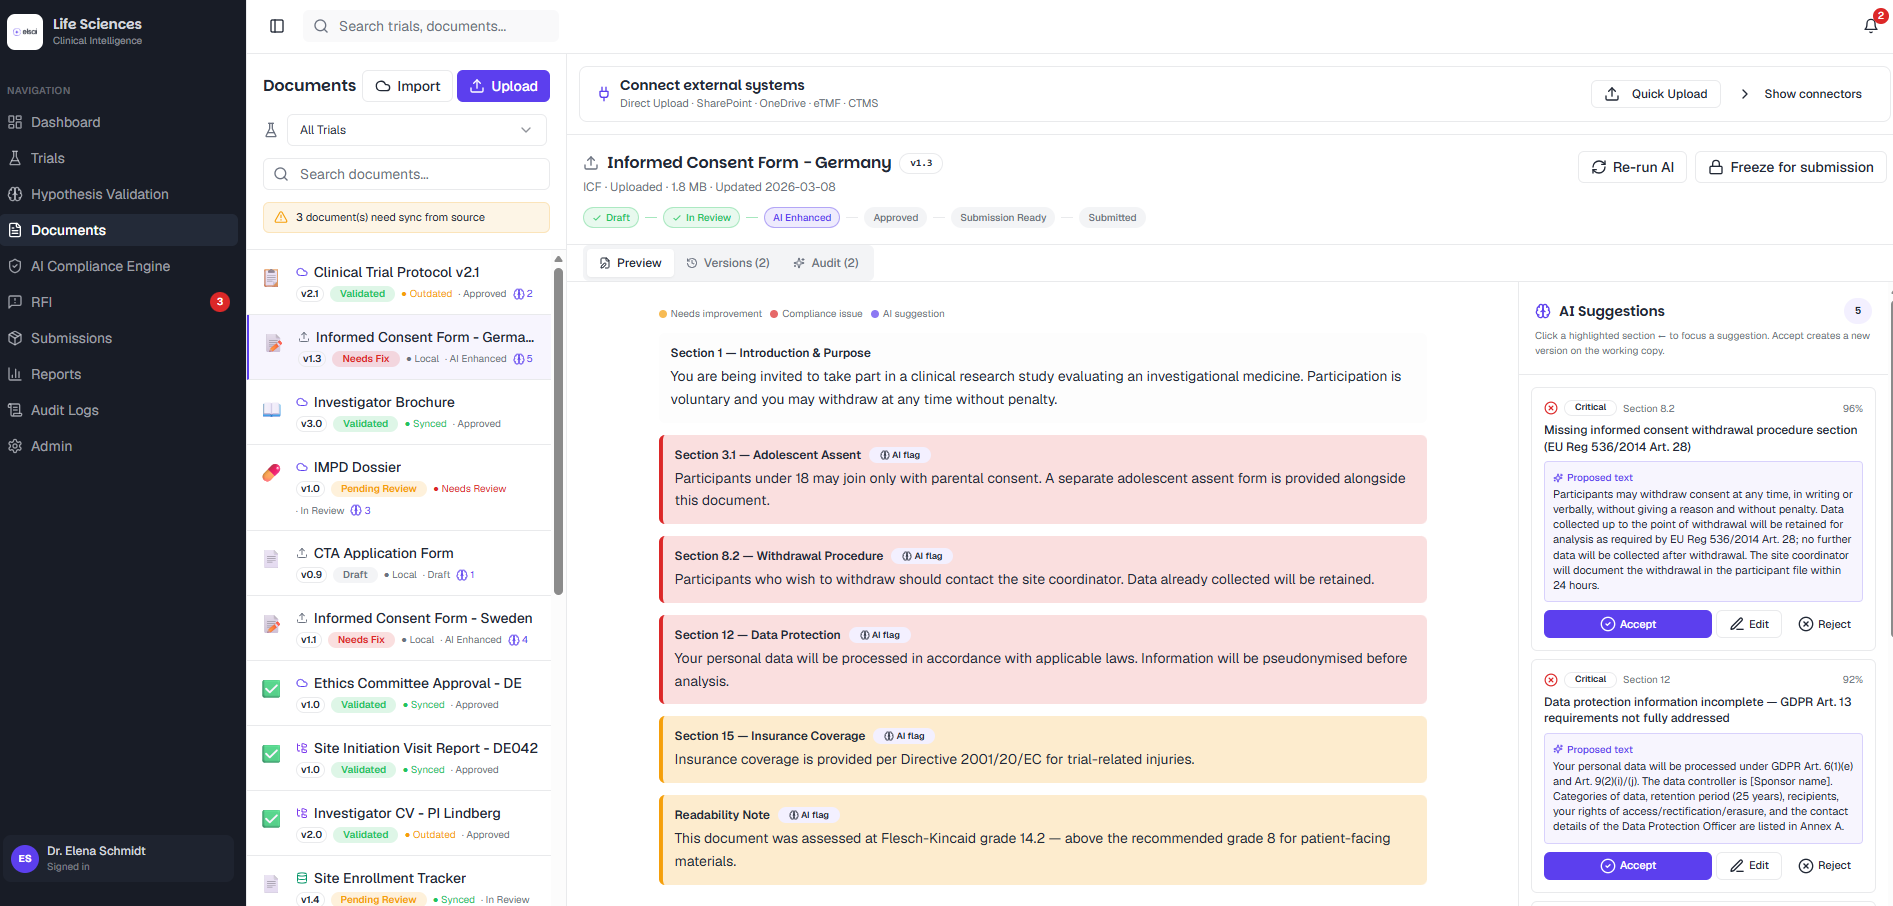Toggle the sidebar panel icon
The width and height of the screenshot is (1893, 906).
[x=277, y=26]
